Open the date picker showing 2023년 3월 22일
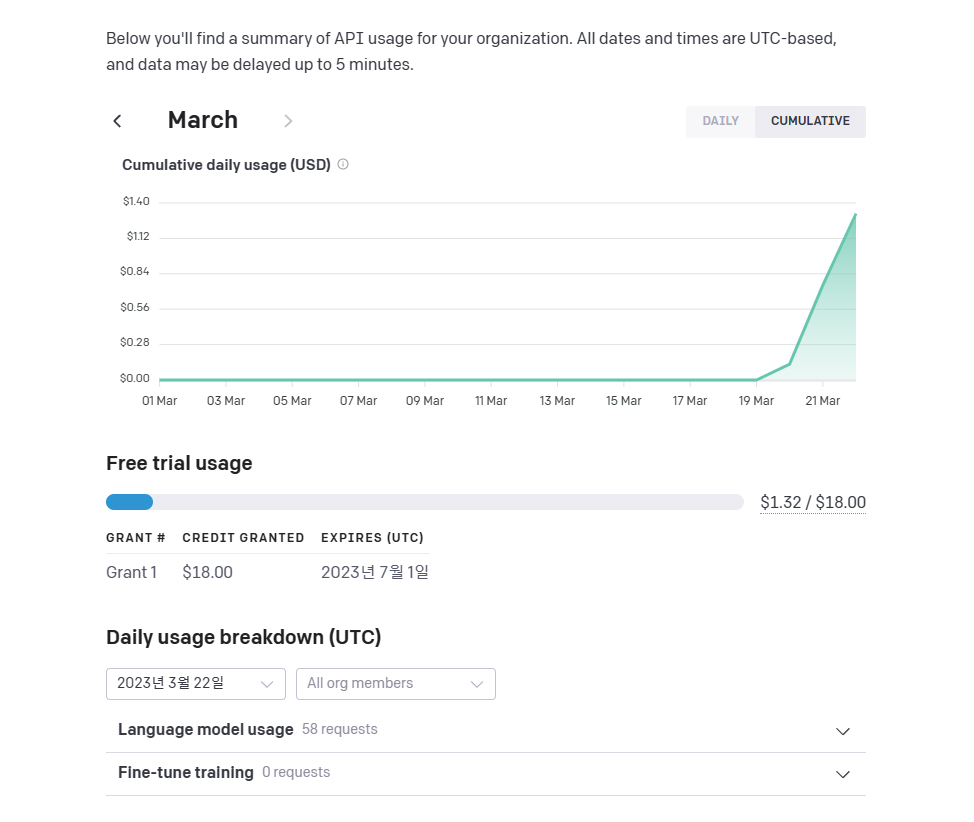974x822 pixels. tap(195, 684)
